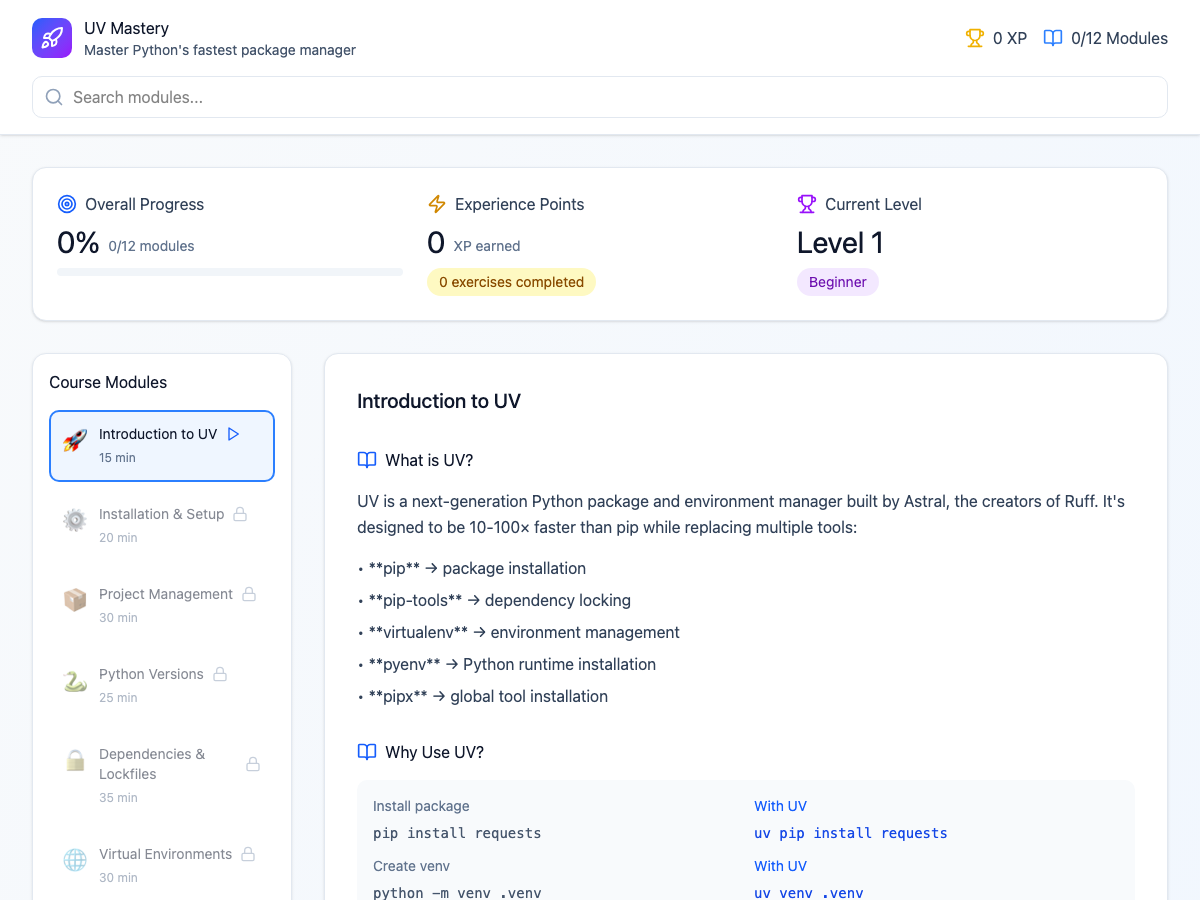
Task: Click the gear icon of Installation & Setup
Action: [75, 521]
